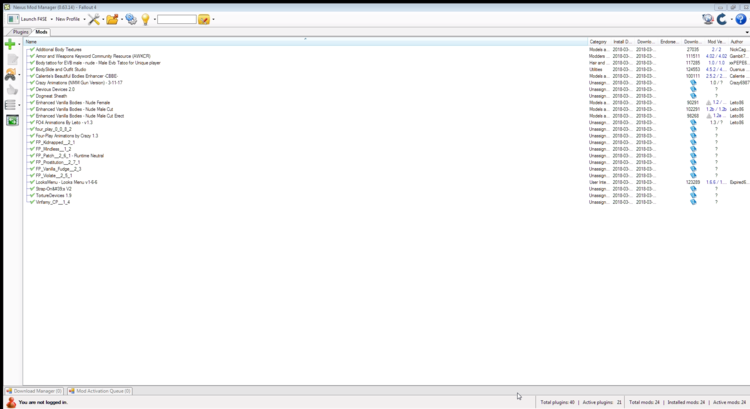
Task: Select the Mods tab
Action: (x=41, y=32)
